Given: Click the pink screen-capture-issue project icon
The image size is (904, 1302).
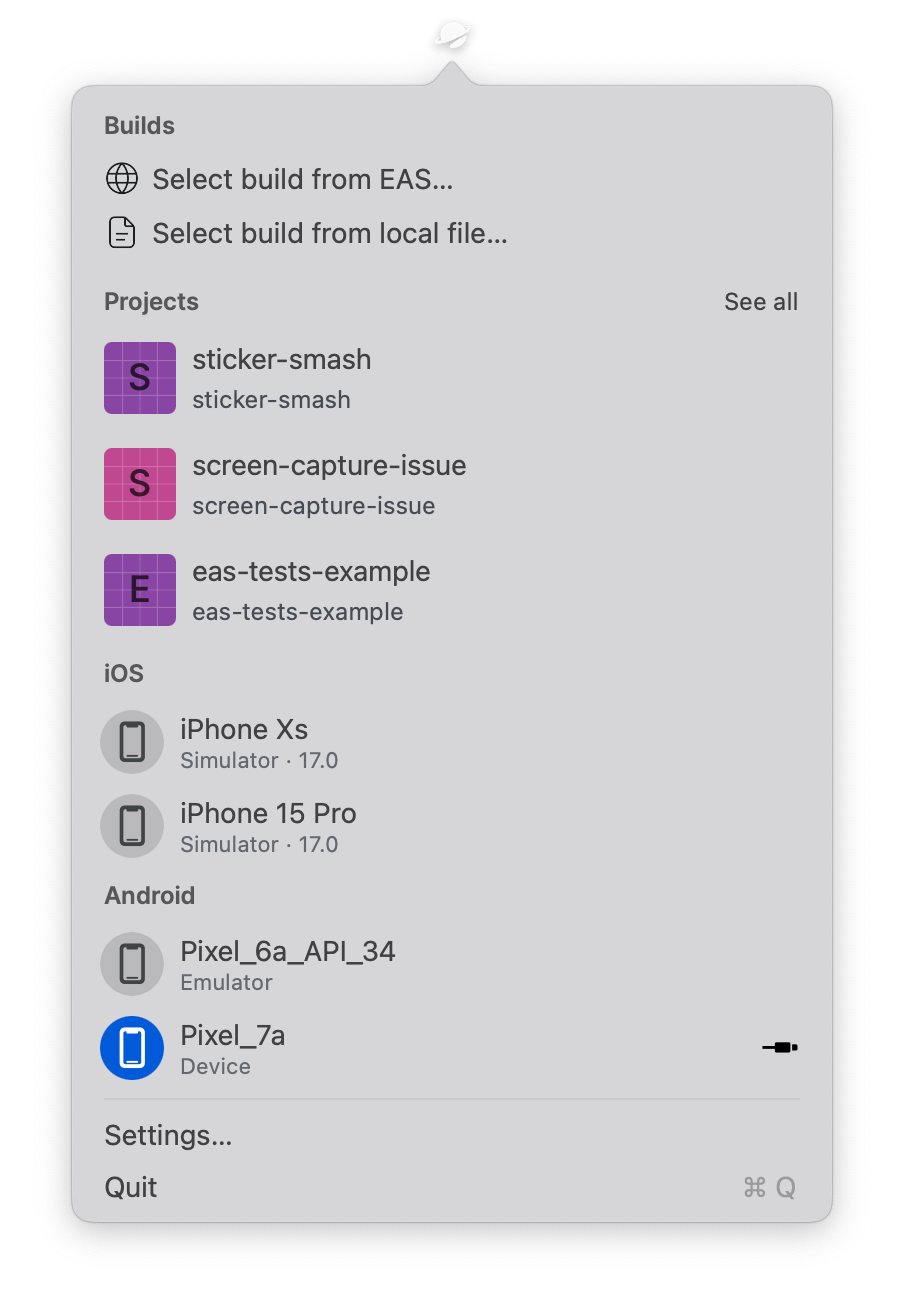Looking at the screenshot, I should [x=140, y=484].
